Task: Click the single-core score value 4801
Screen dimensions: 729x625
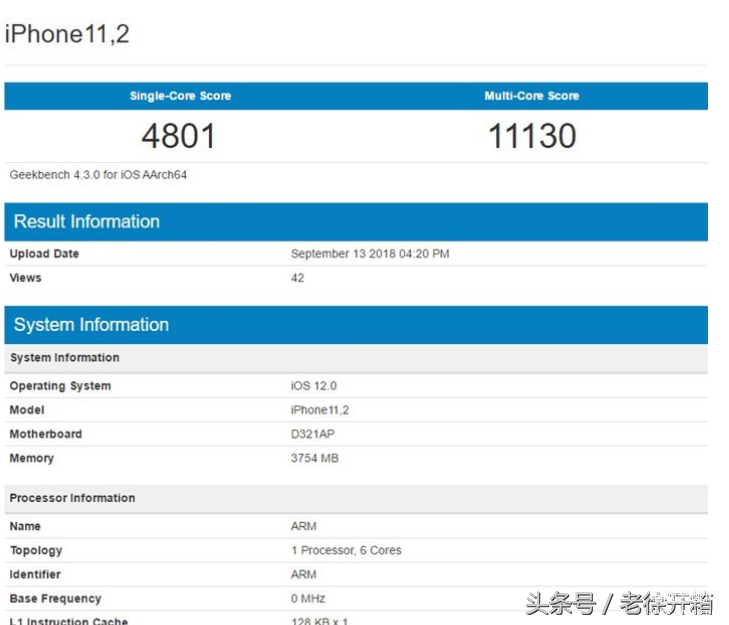Action: pyautogui.click(x=179, y=136)
